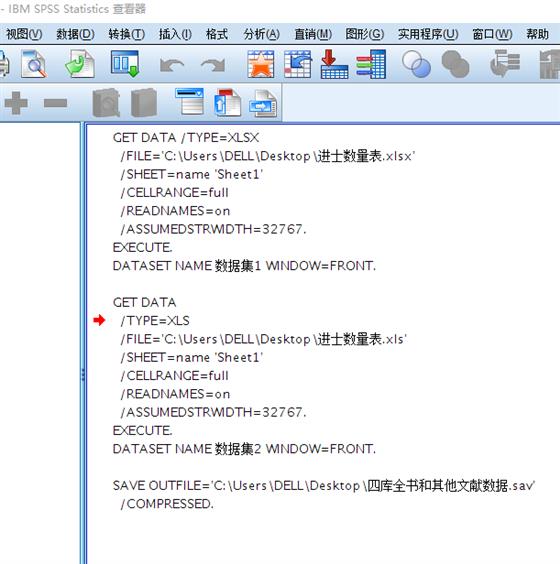Click the Select last output circles icon

[x=416, y=64]
